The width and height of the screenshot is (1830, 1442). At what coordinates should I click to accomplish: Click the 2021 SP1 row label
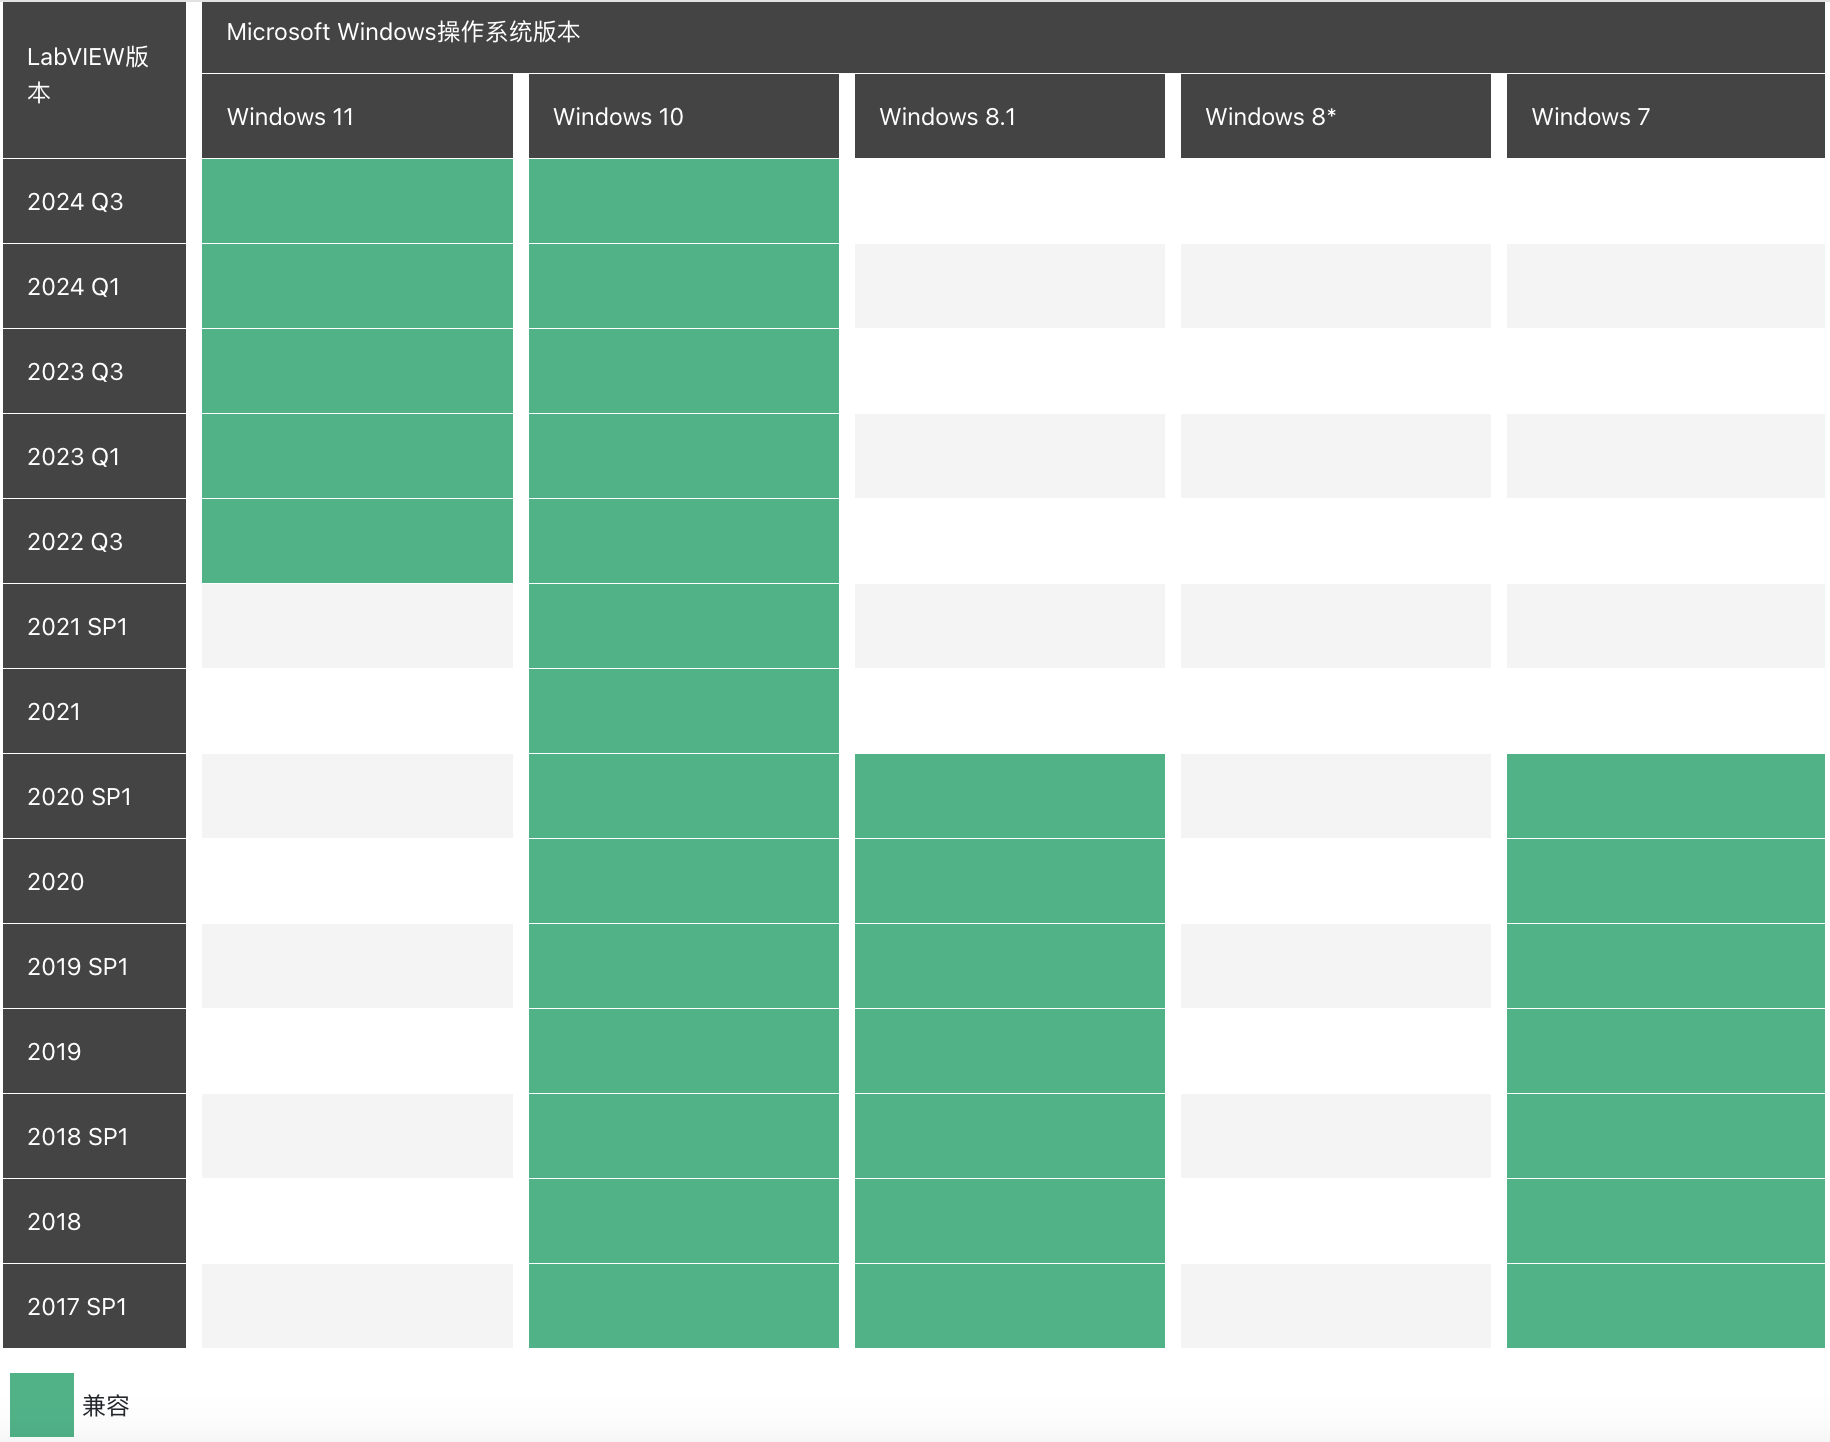click(x=94, y=626)
